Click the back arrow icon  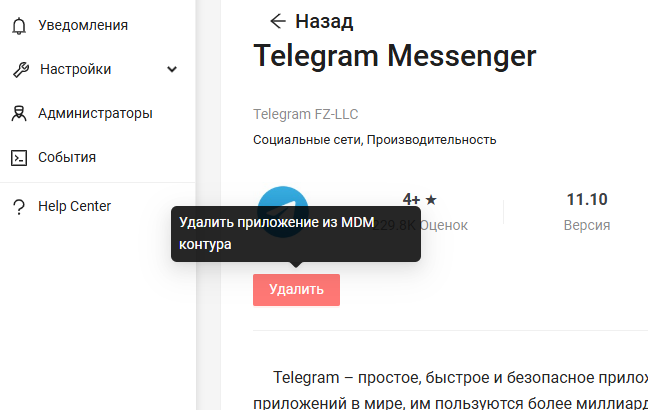pos(278,21)
